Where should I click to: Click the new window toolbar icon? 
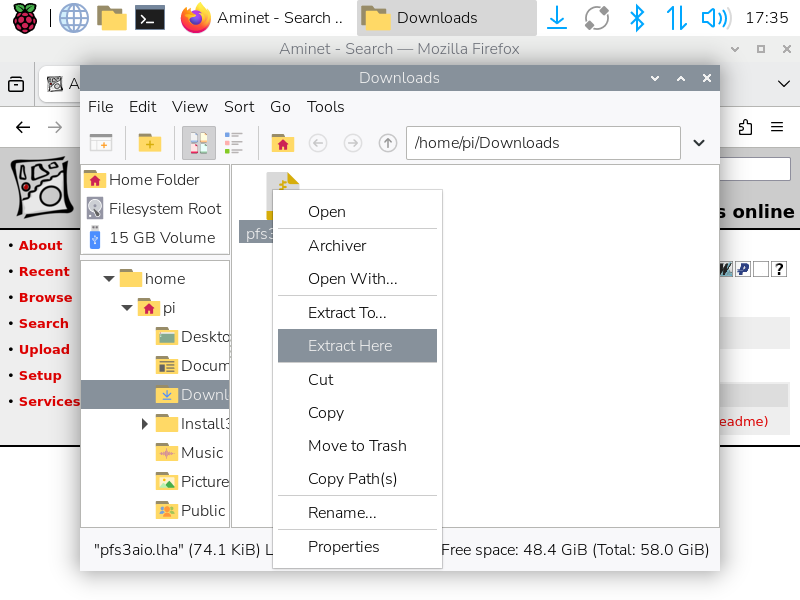pos(101,143)
